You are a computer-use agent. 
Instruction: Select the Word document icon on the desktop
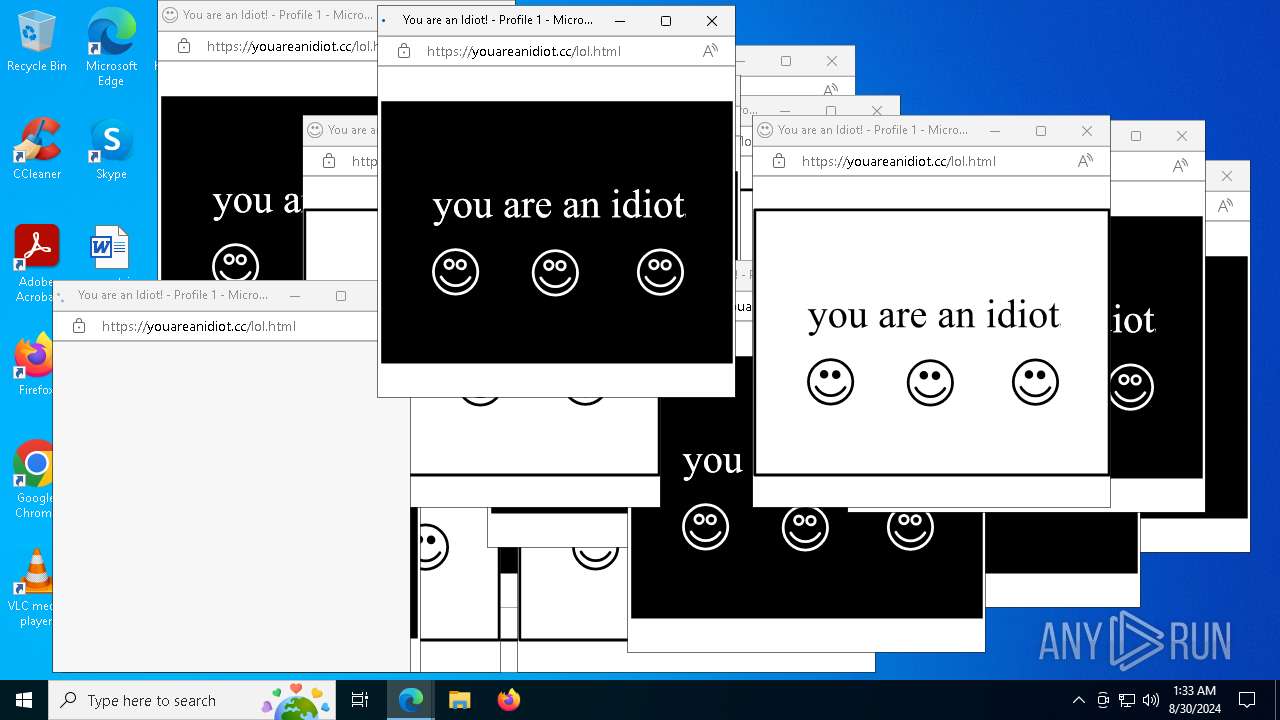(x=109, y=246)
